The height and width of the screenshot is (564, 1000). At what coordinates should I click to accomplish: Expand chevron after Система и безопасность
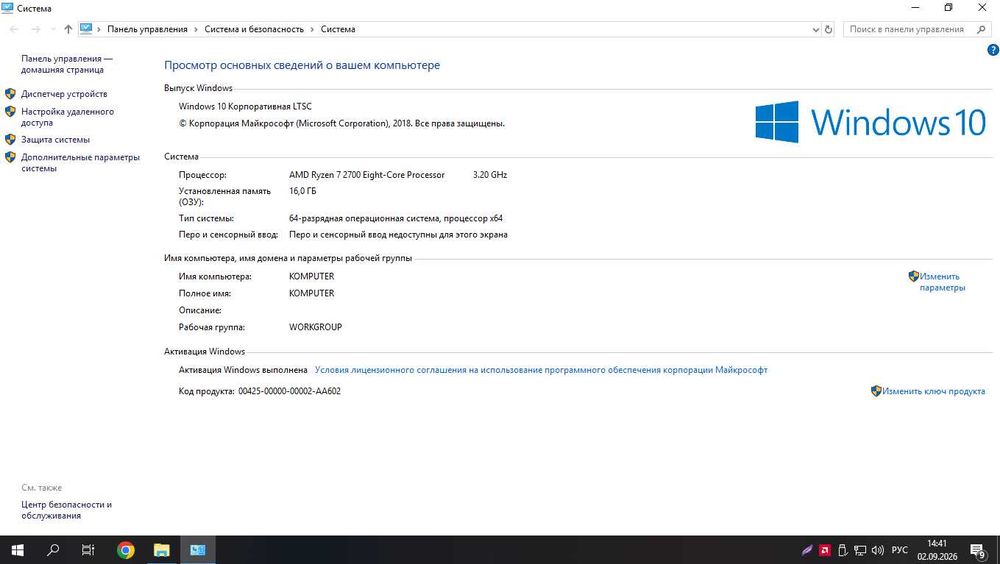(x=312, y=29)
